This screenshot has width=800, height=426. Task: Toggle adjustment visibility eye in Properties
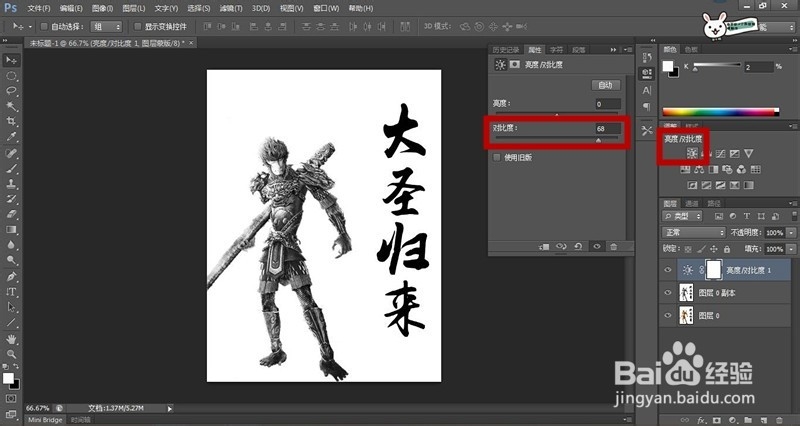(596, 246)
